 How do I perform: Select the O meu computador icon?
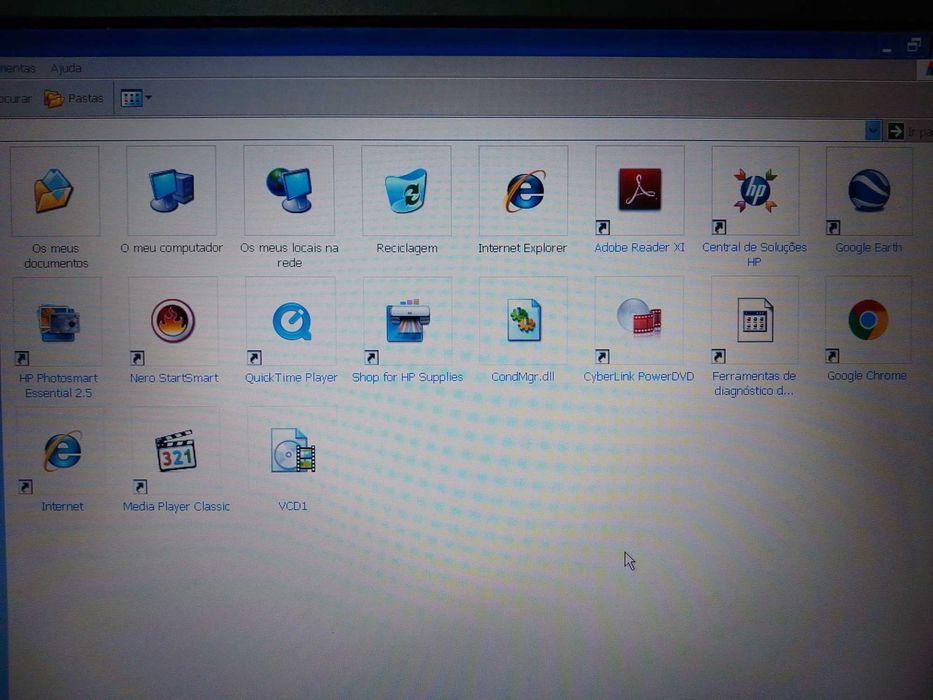click(x=171, y=190)
